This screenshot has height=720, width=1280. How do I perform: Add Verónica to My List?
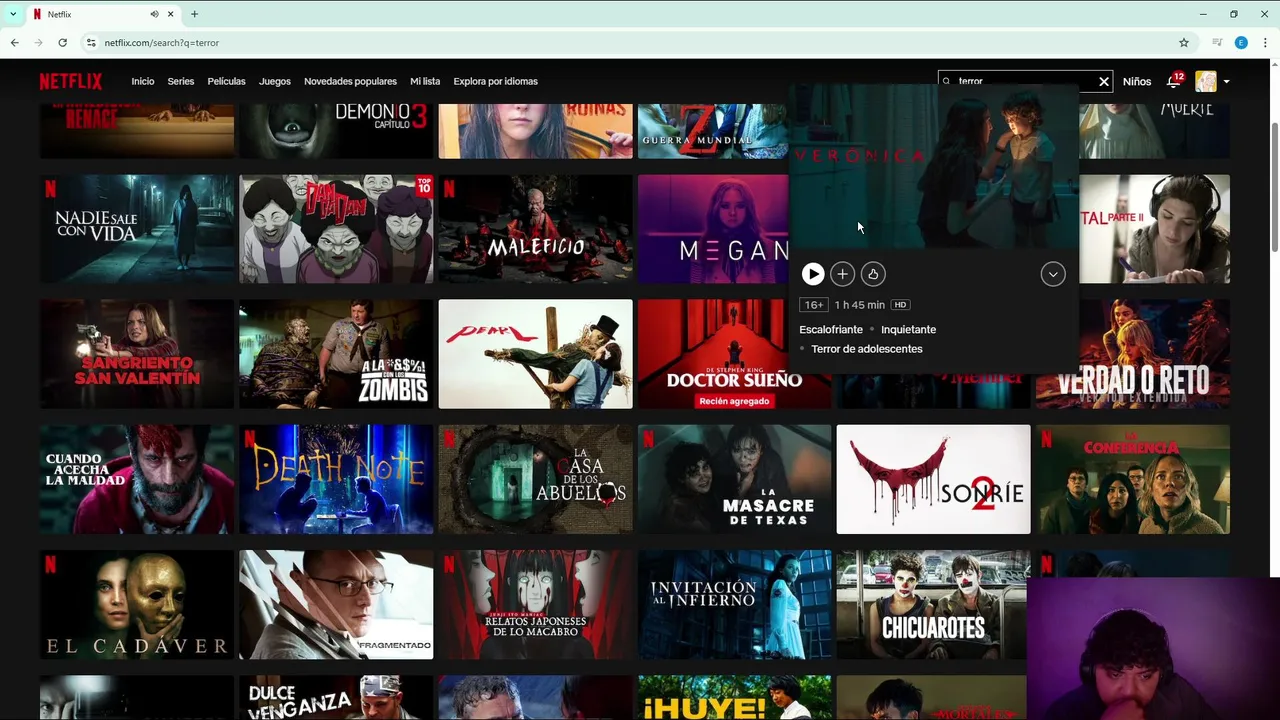[843, 274]
